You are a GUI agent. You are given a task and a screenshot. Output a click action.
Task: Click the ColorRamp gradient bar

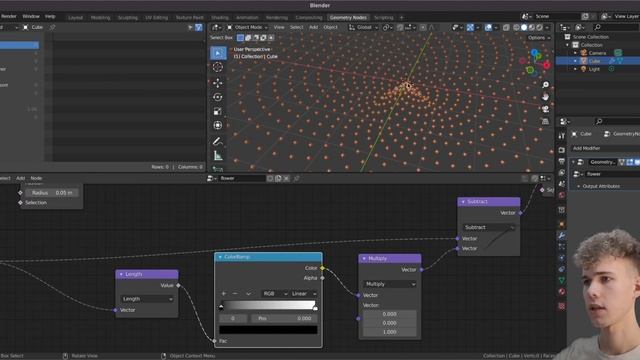coord(268,306)
